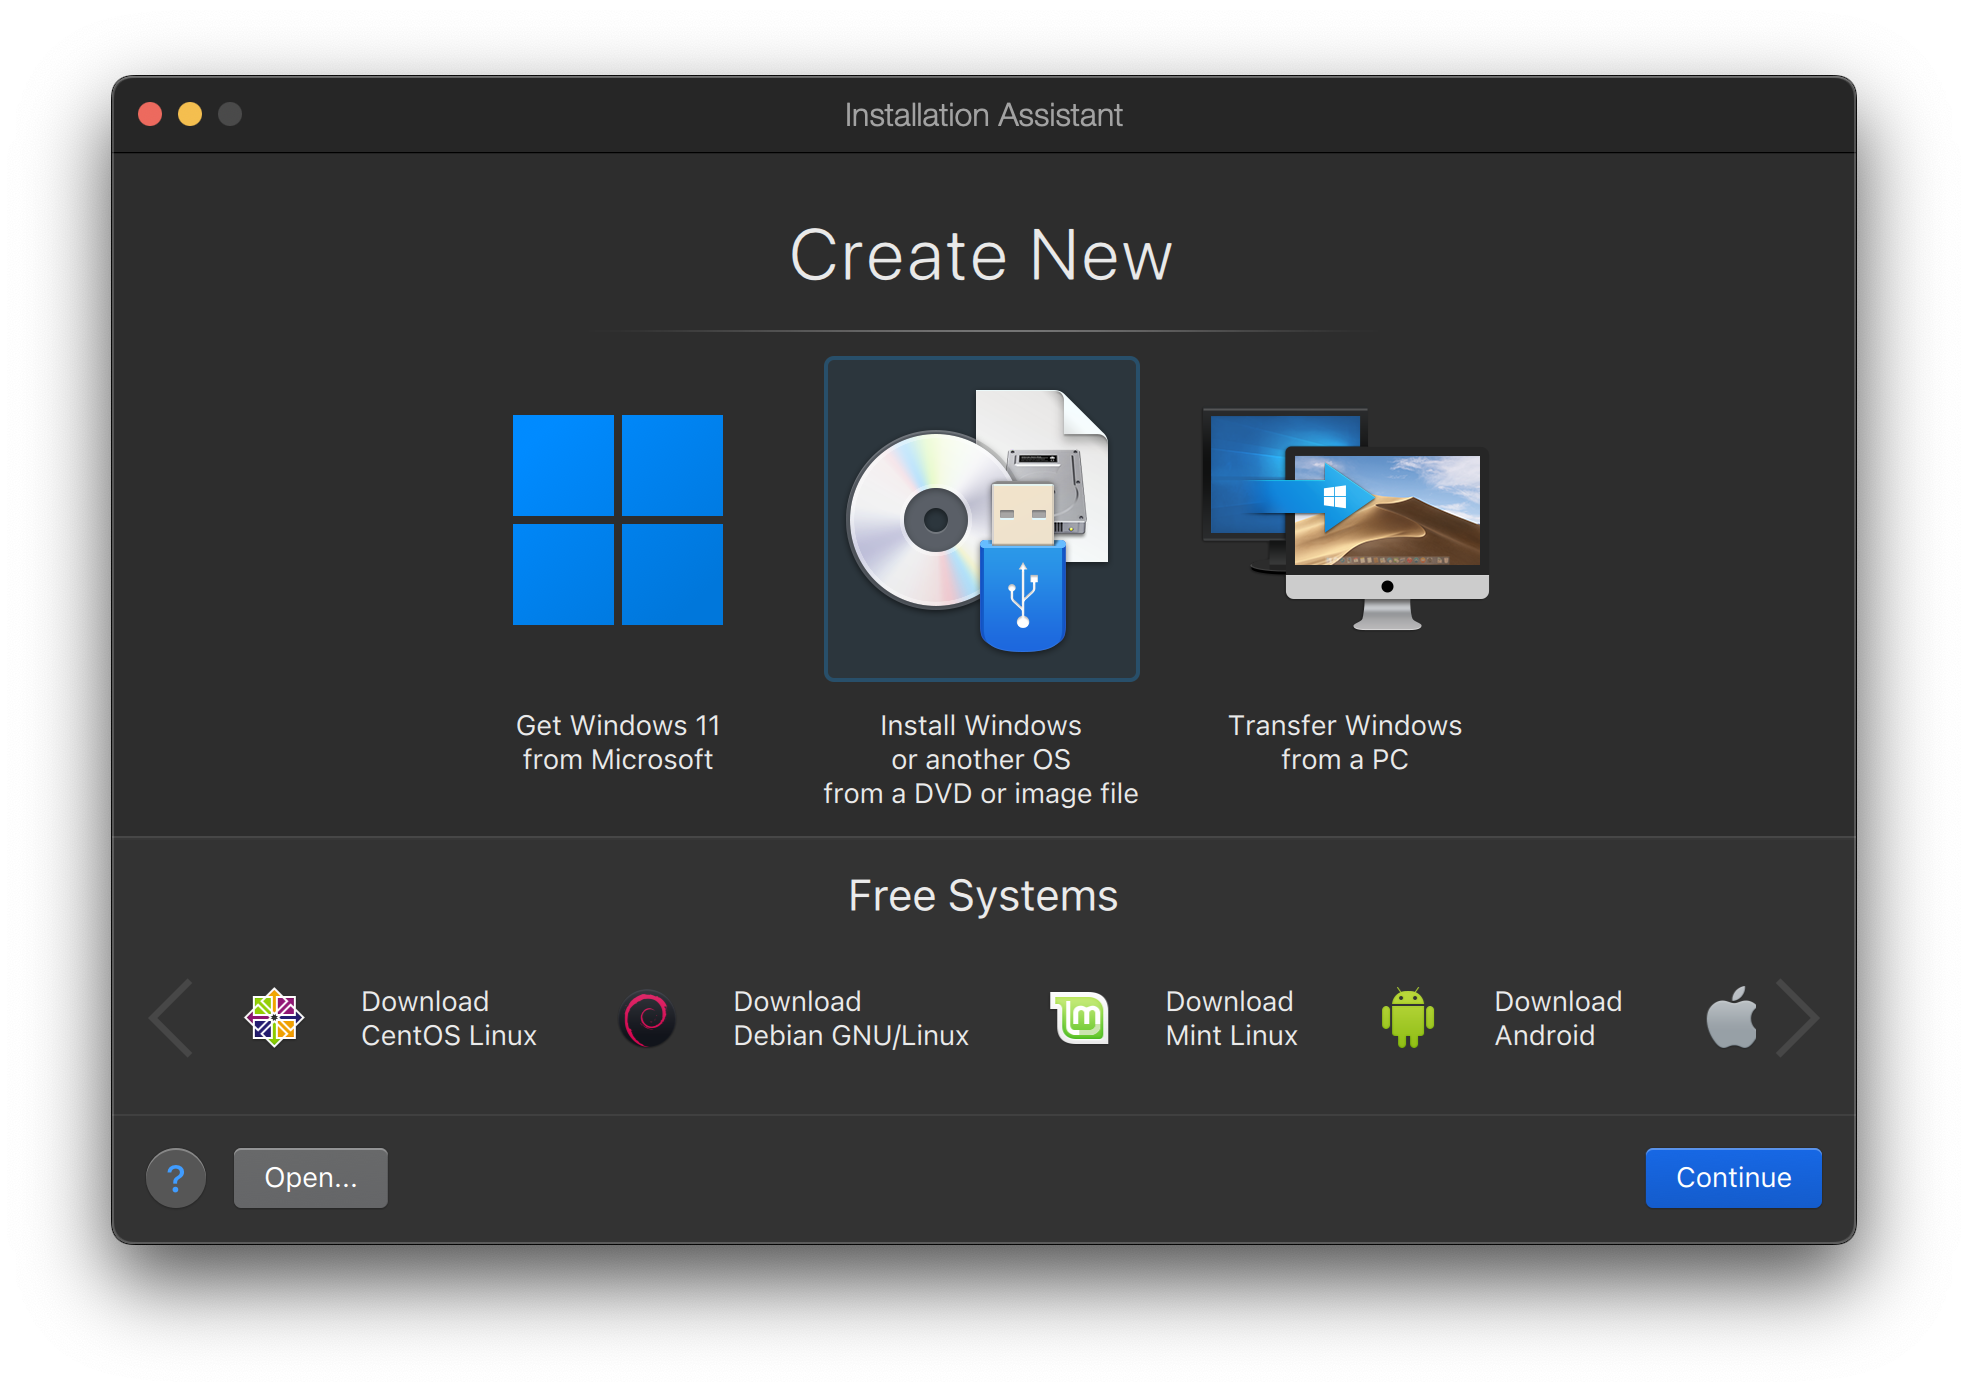Minimize window with the yellow button

pos(190,114)
